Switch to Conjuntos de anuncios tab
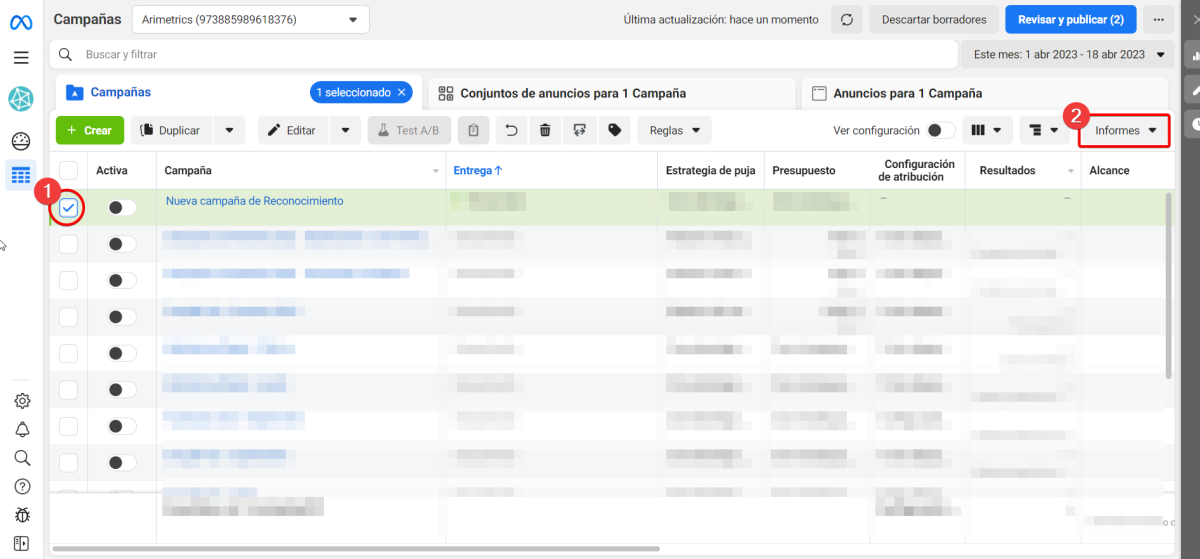Viewport: 1200px width, 559px height. coord(572,93)
